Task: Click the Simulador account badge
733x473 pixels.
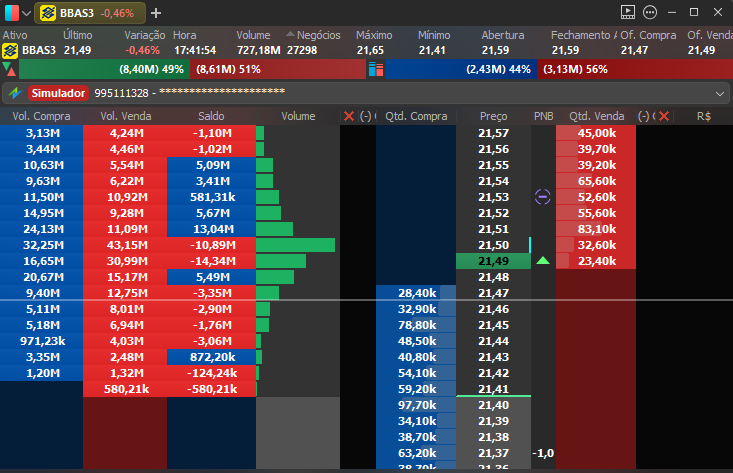Action: (x=58, y=93)
